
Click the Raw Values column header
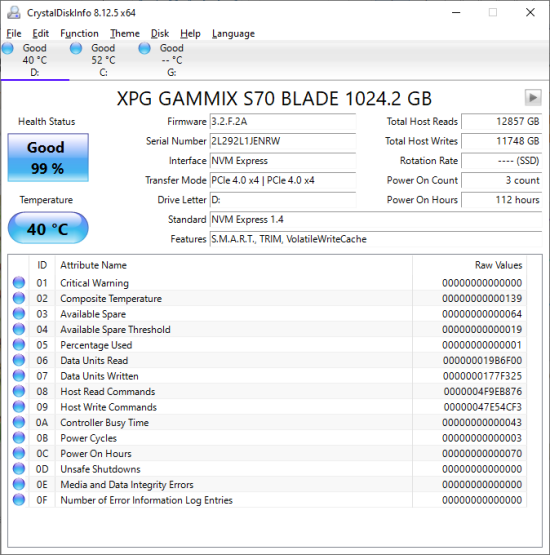(x=498, y=265)
